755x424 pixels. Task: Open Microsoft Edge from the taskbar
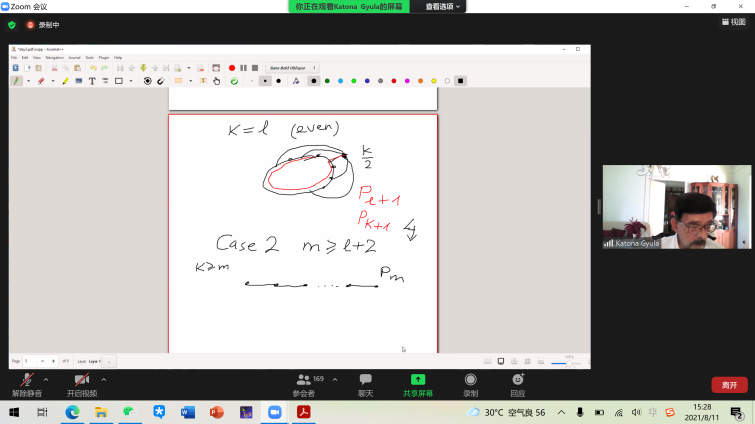tap(72, 412)
